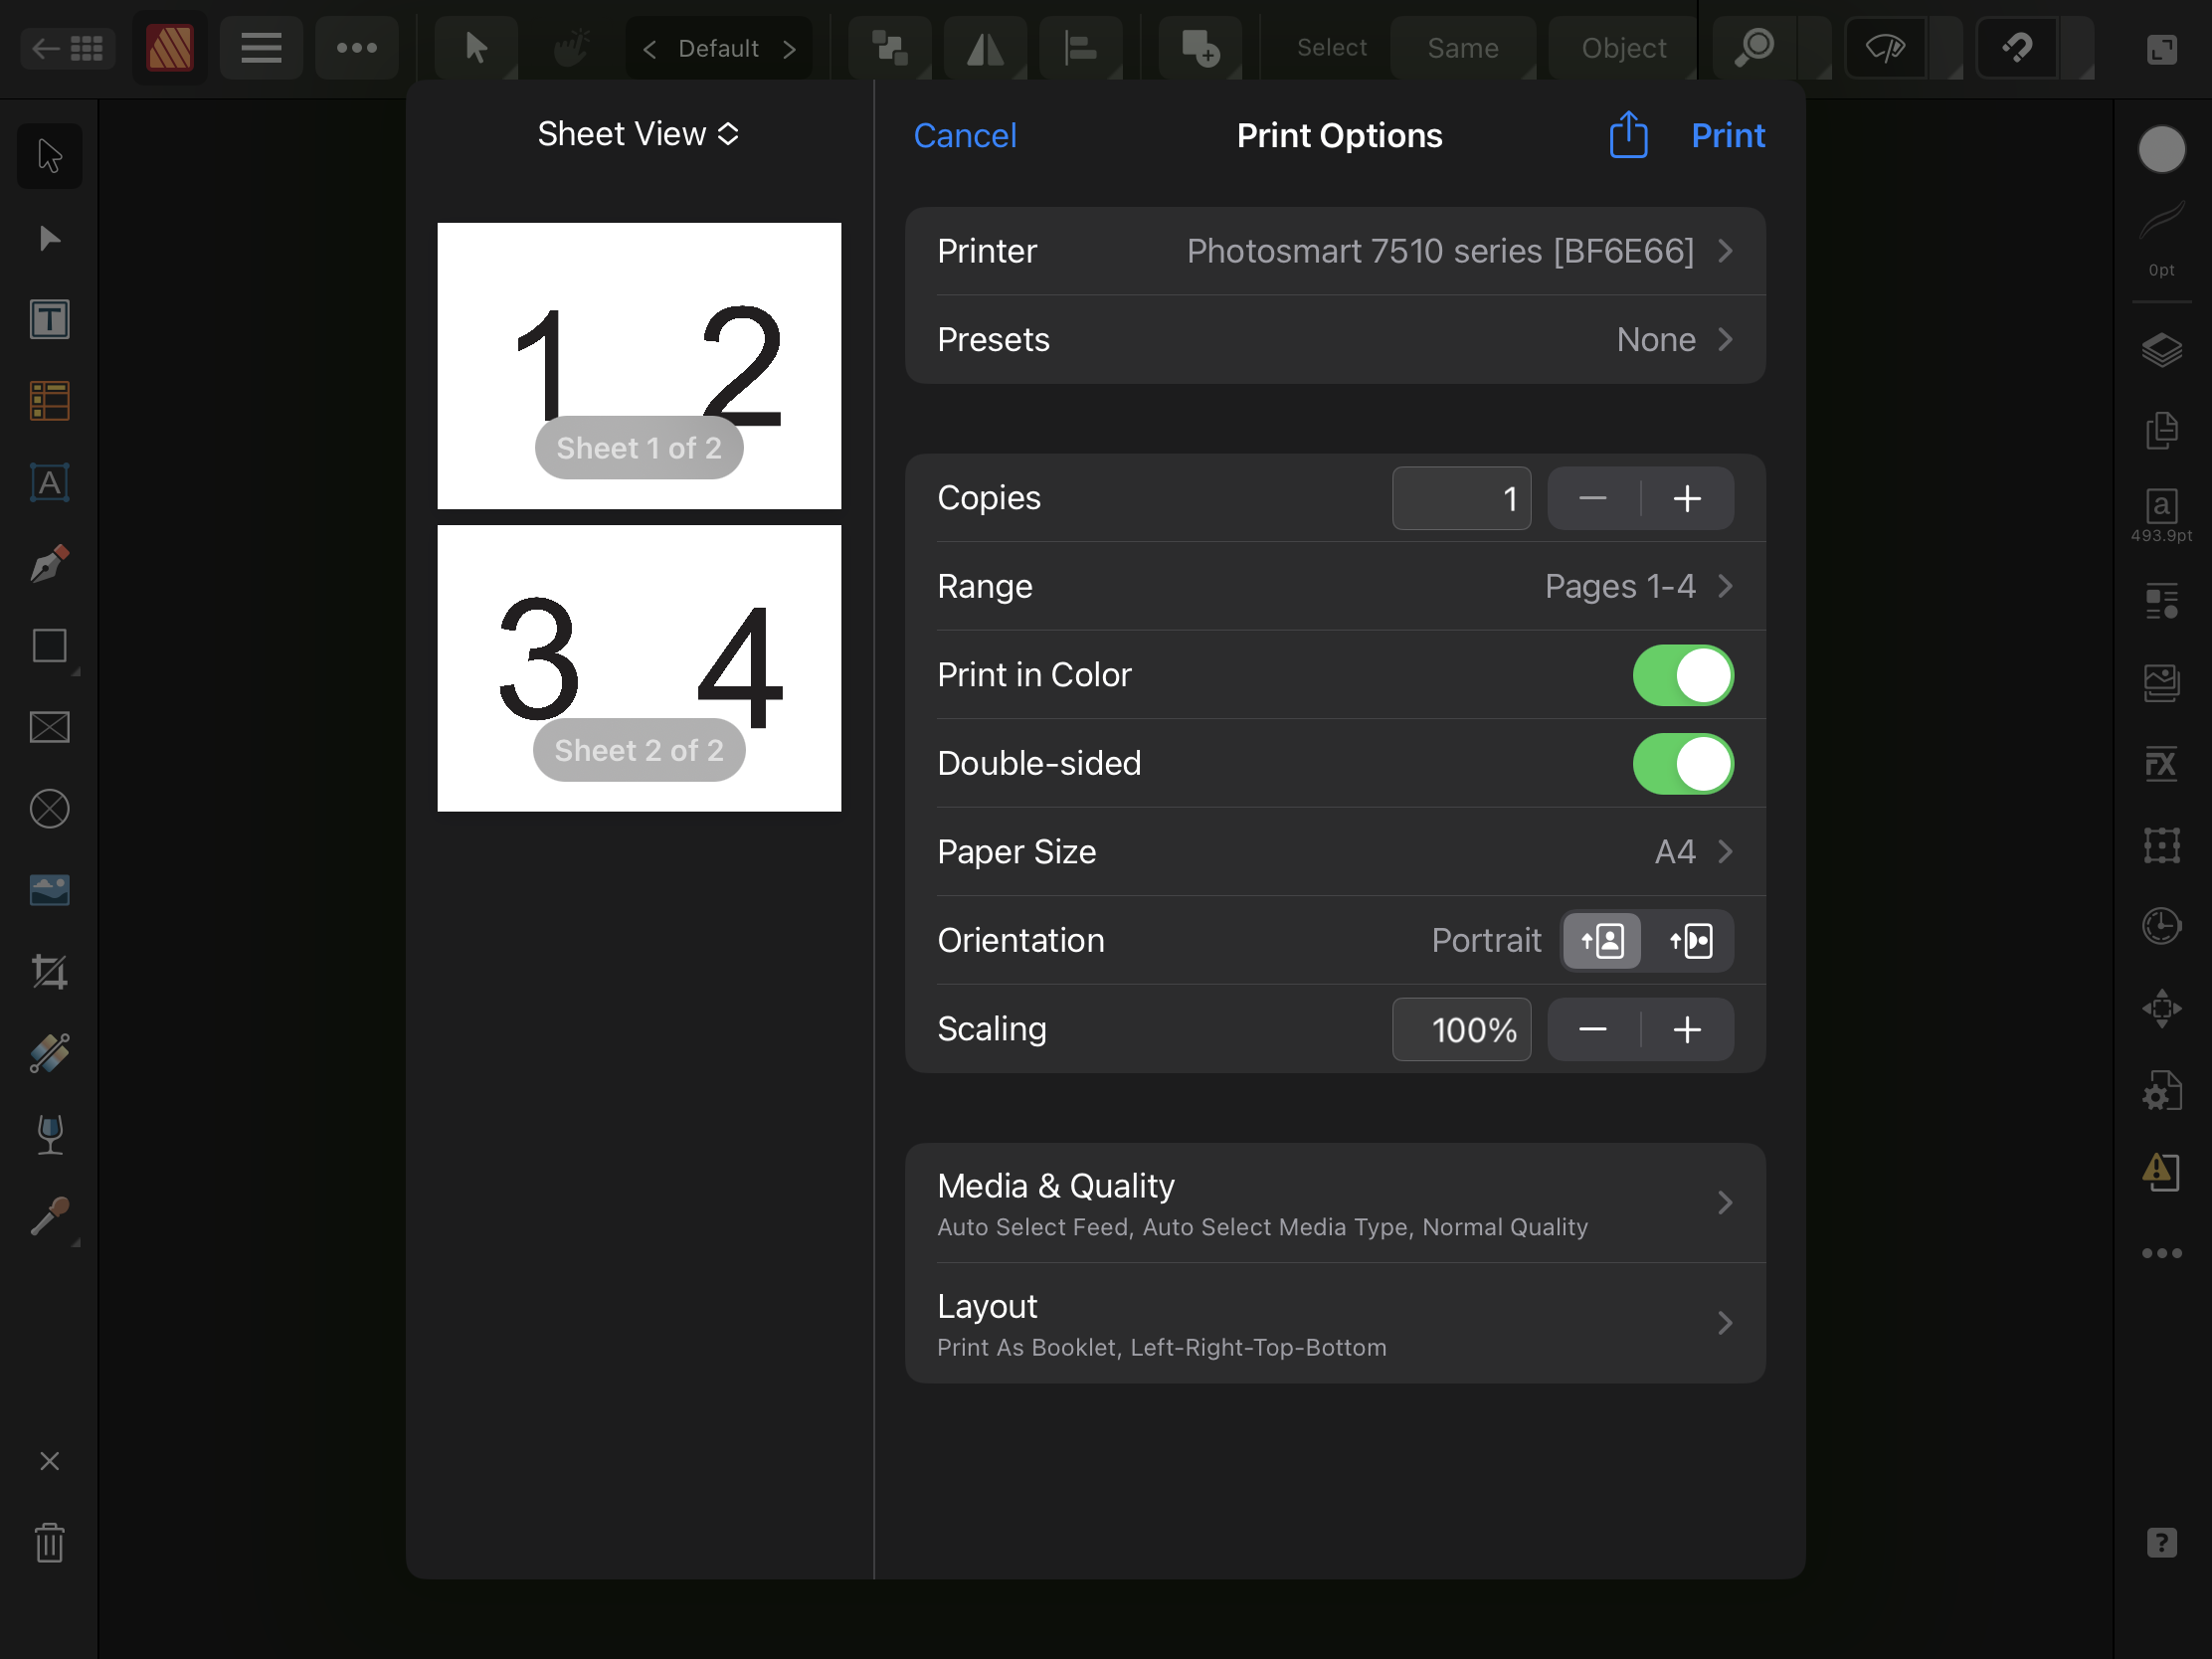Open the Layers panel icon
The image size is (2212, 1659).
2161,350
